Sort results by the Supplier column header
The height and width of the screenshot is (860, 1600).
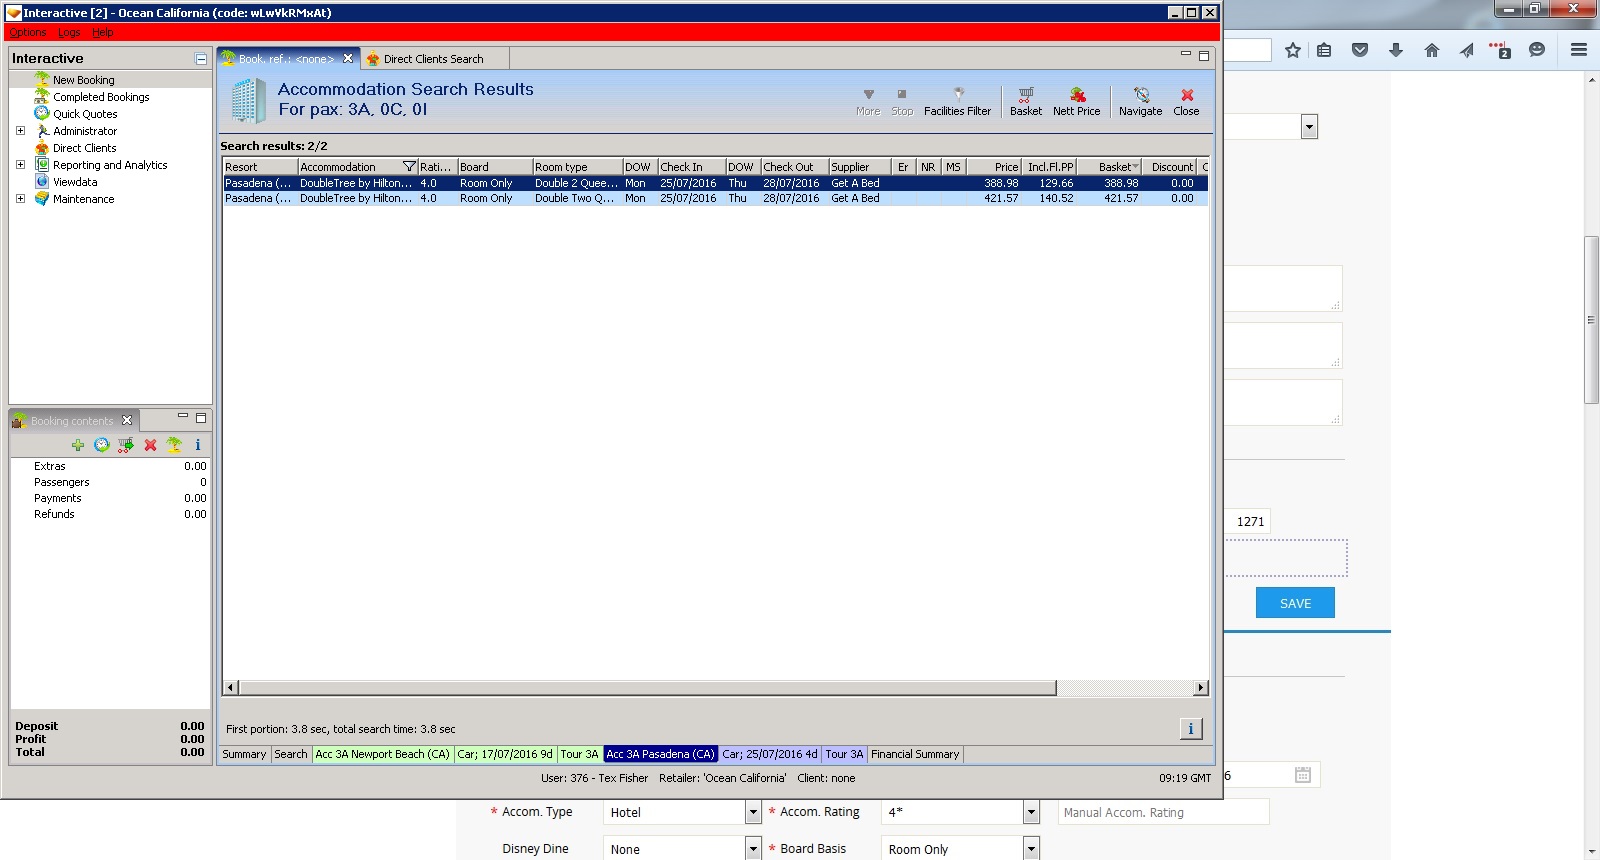(859, 167)
